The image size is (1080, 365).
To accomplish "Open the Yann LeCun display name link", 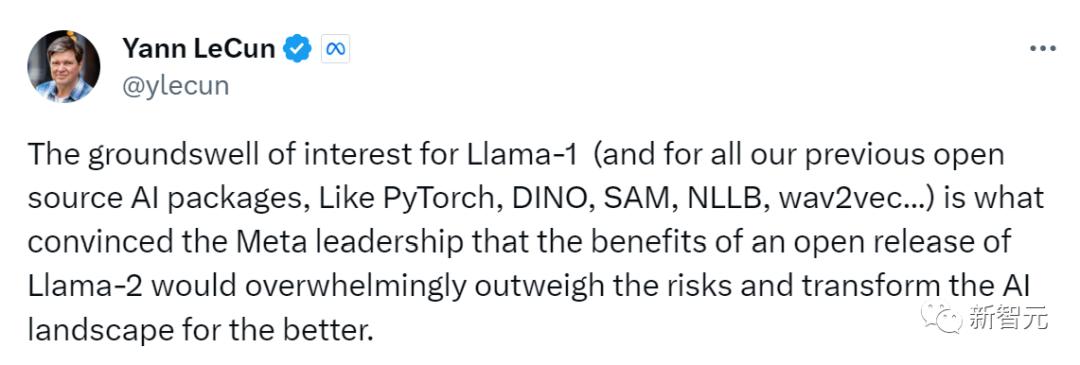I will tap(199, 48).
